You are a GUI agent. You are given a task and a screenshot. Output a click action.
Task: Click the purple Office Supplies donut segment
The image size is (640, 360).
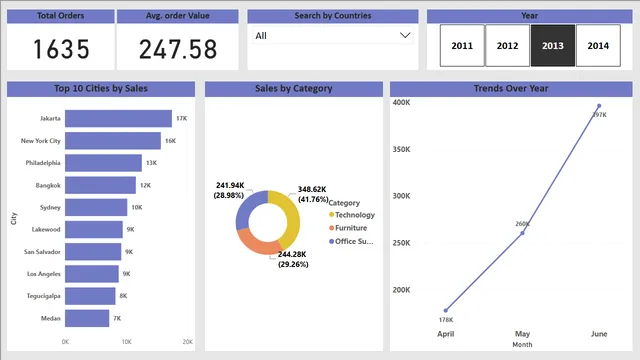pos(246,207)
